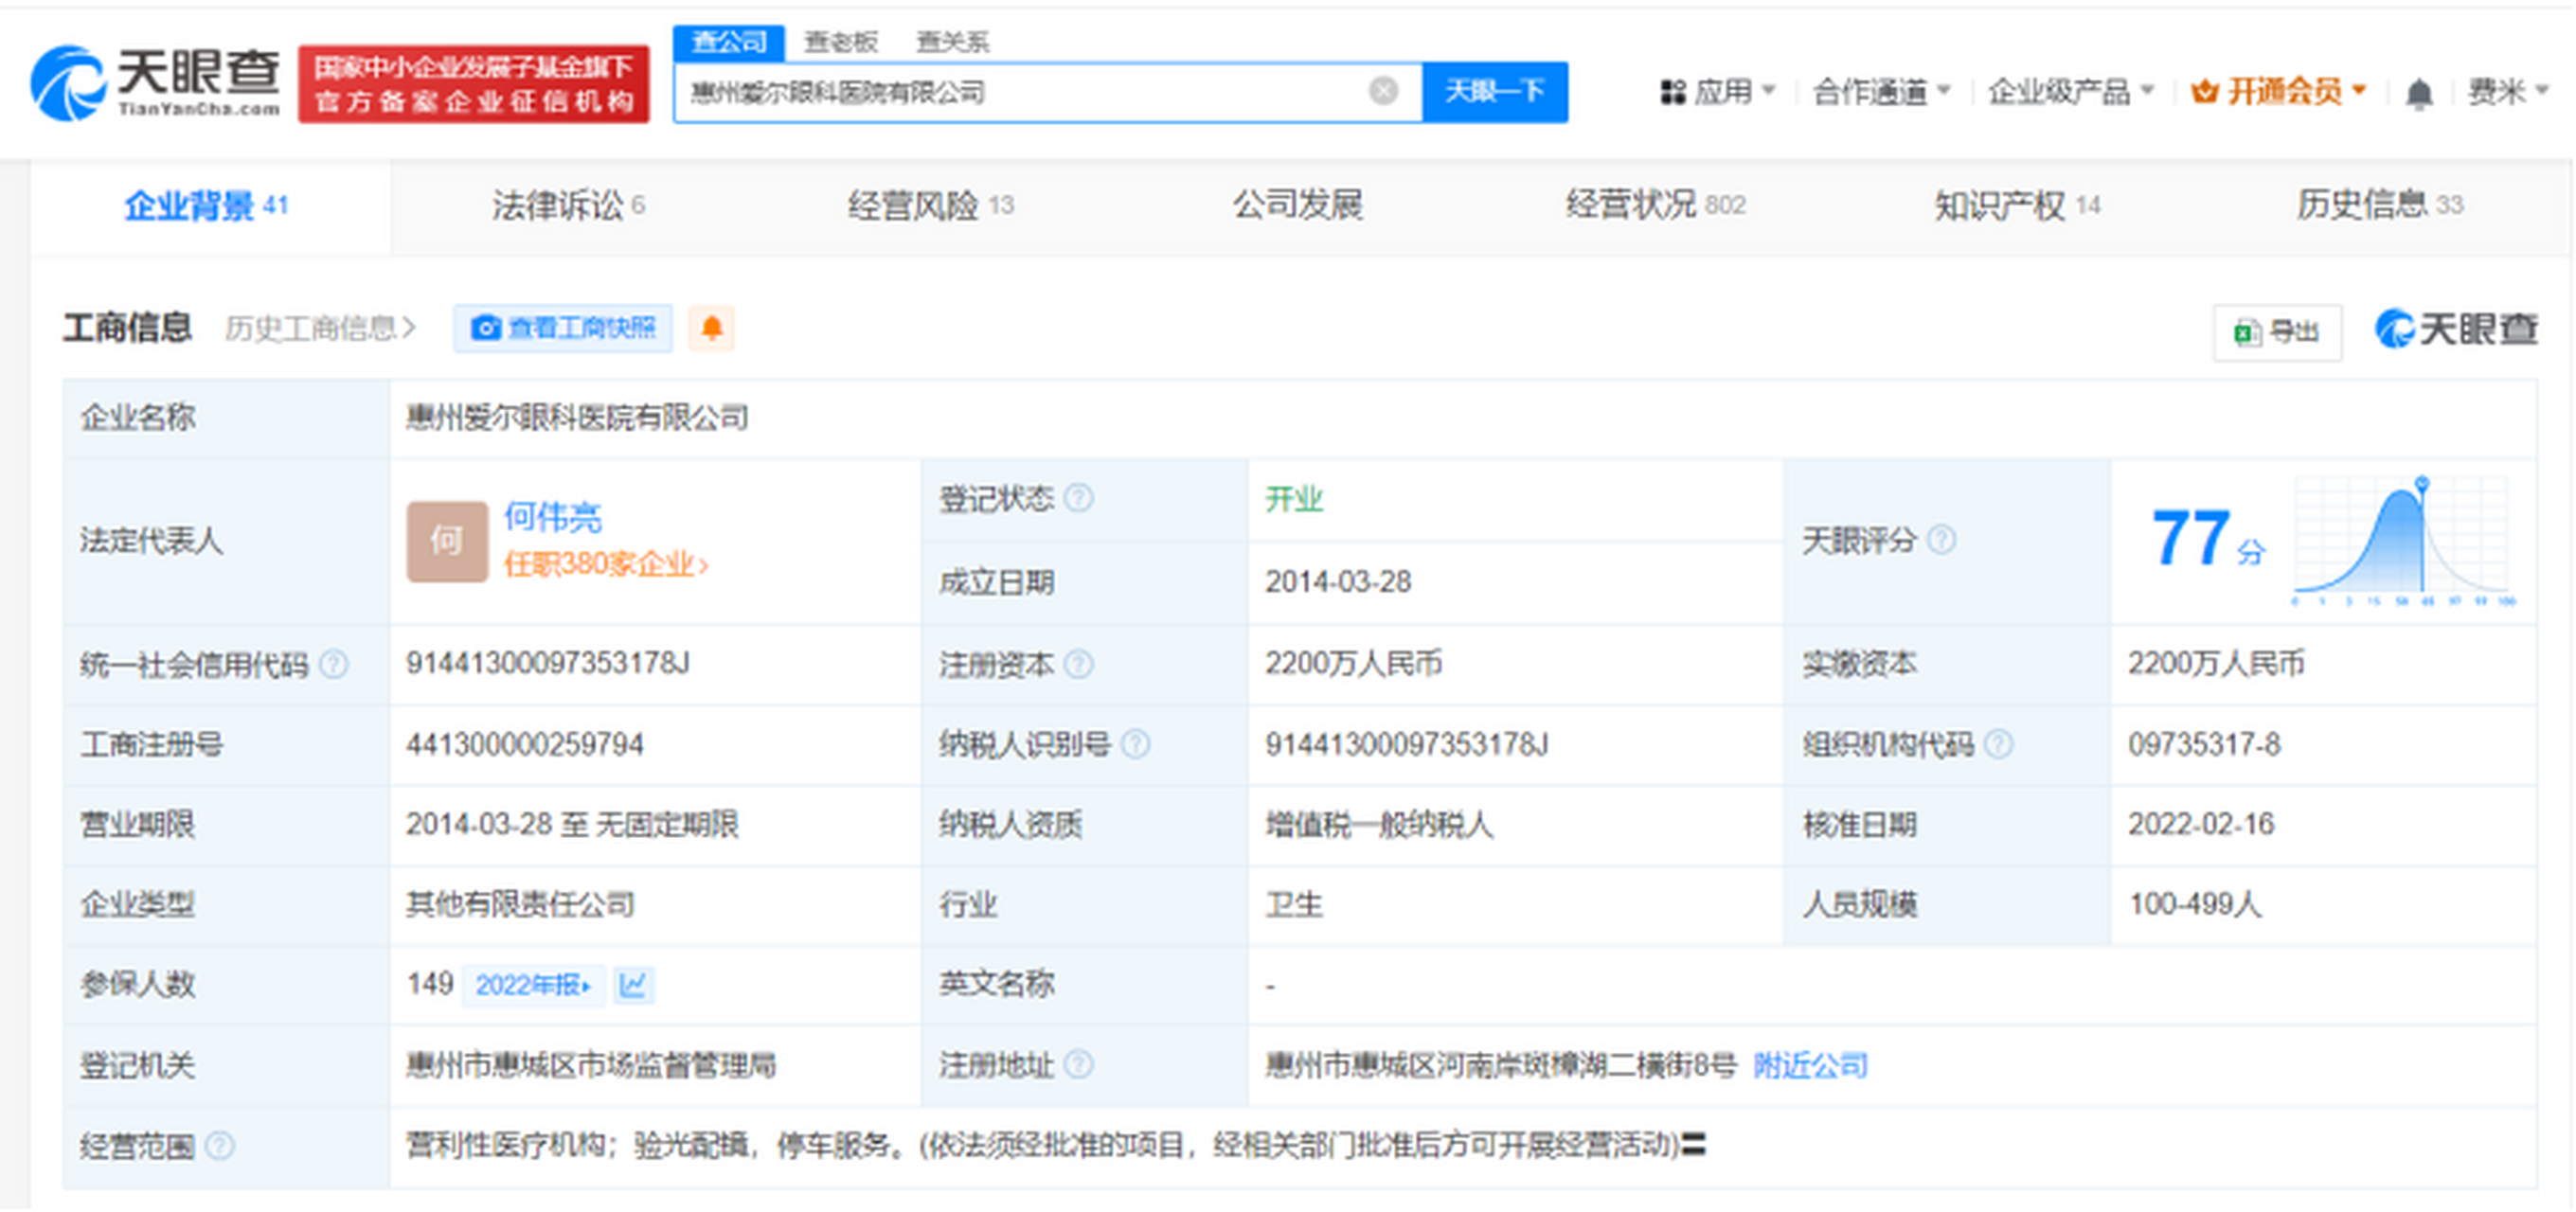Click company type 其他有限责任公司

click(x=520, y=904)
